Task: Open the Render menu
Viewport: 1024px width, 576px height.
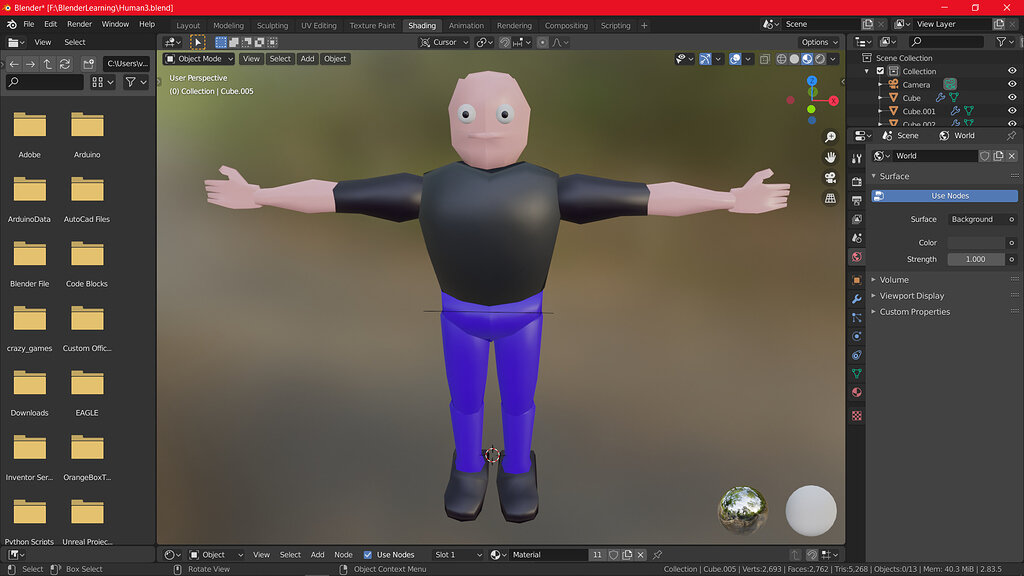Action: [x=80, y=24]
